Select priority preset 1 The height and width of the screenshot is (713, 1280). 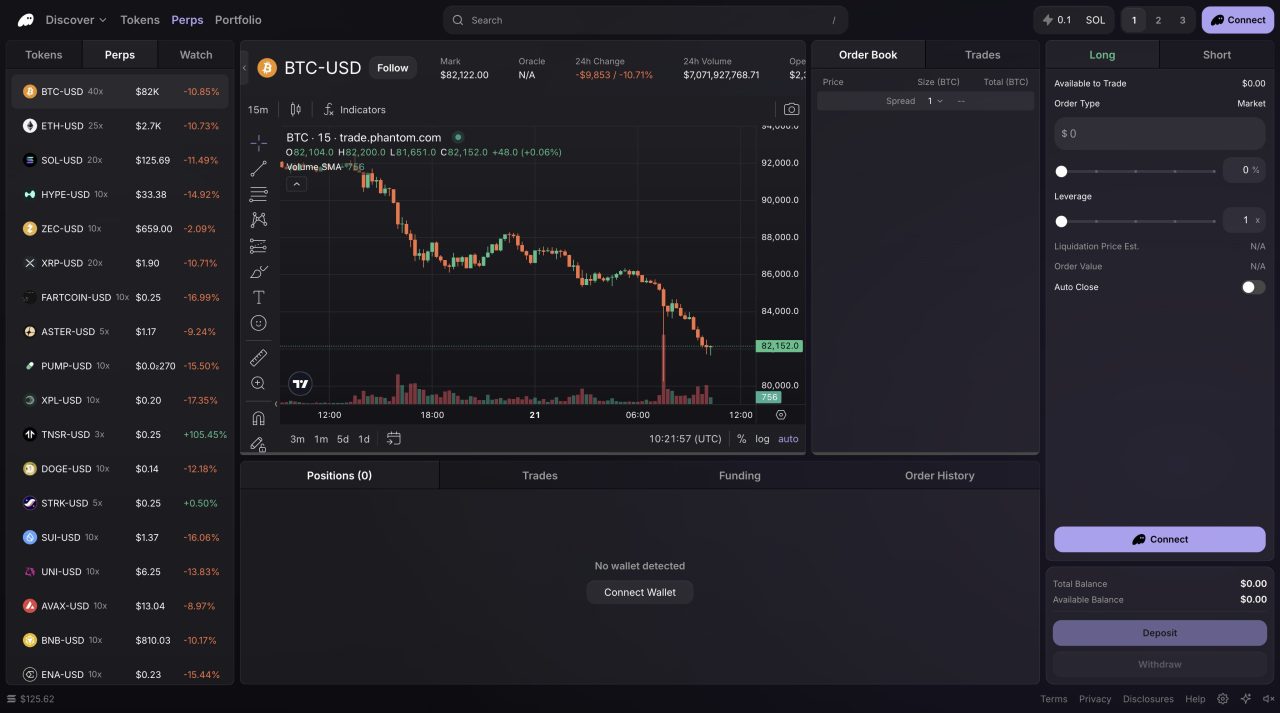pyautogui.click(x=1134, y=20)
